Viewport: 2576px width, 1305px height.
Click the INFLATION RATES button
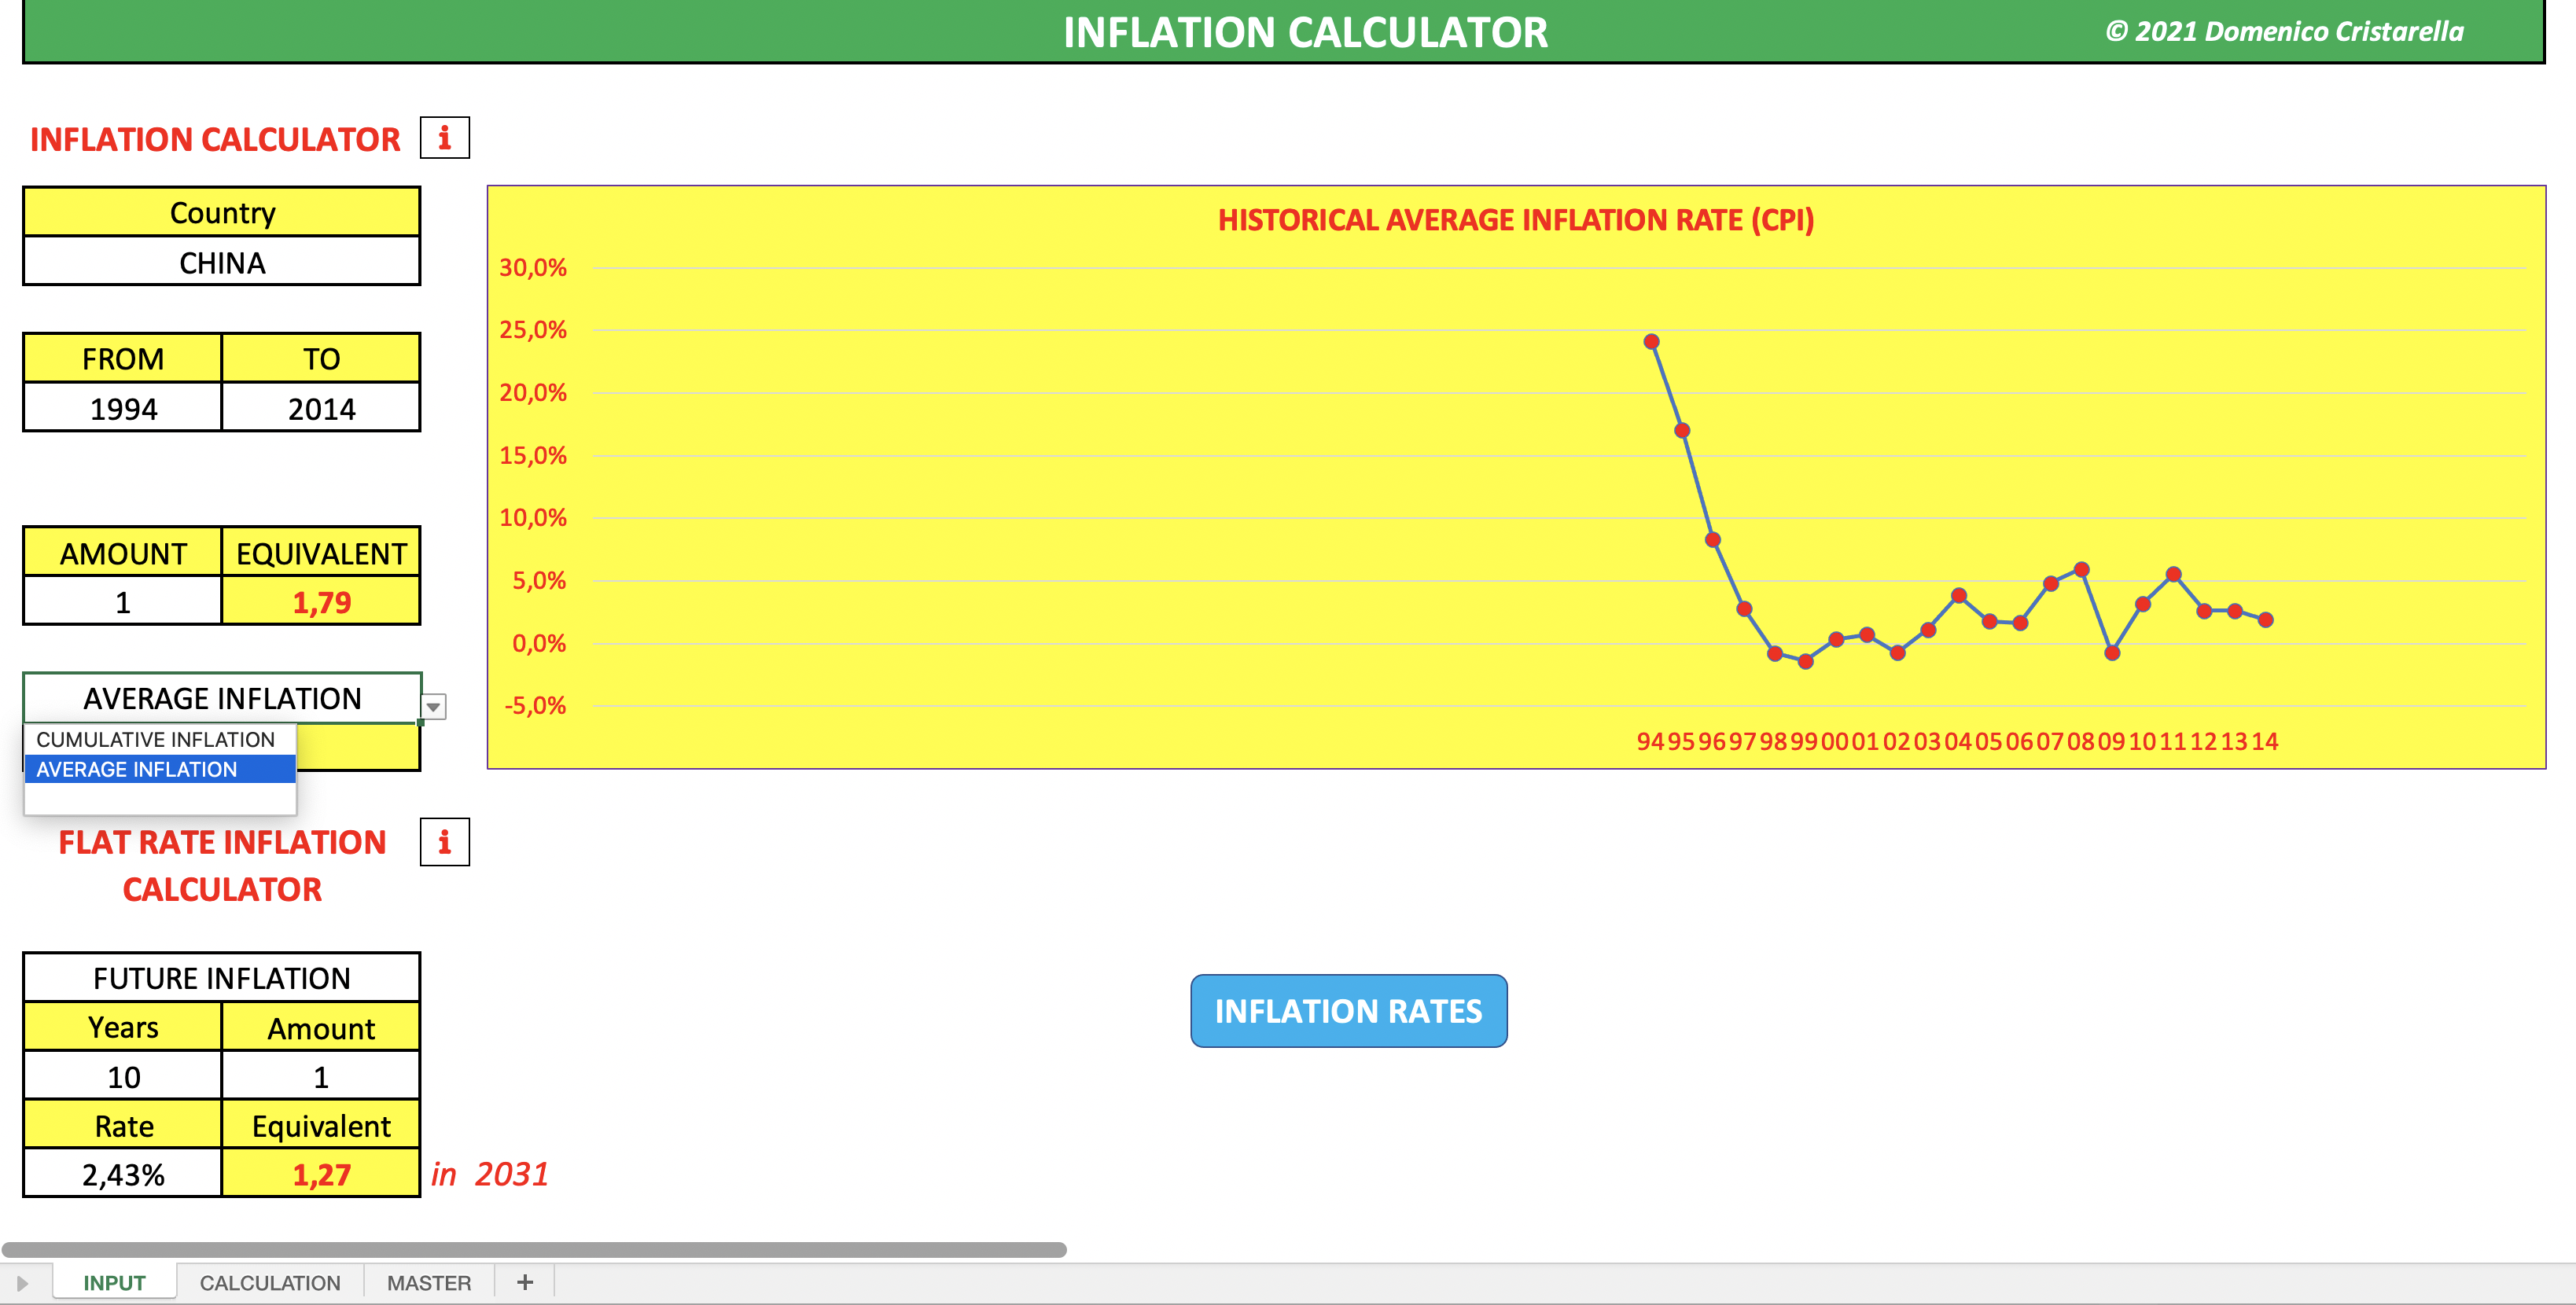point(1348,1011)
